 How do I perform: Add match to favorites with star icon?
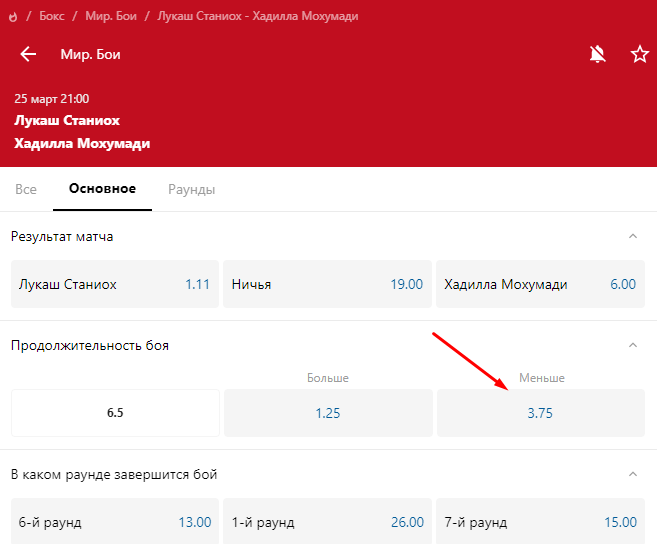639,54
